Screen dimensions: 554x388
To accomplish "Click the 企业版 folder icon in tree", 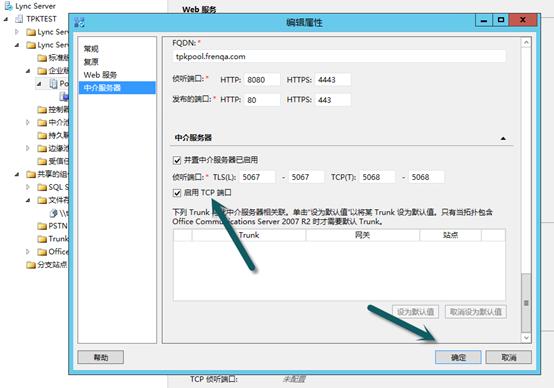I will (42, 71).
